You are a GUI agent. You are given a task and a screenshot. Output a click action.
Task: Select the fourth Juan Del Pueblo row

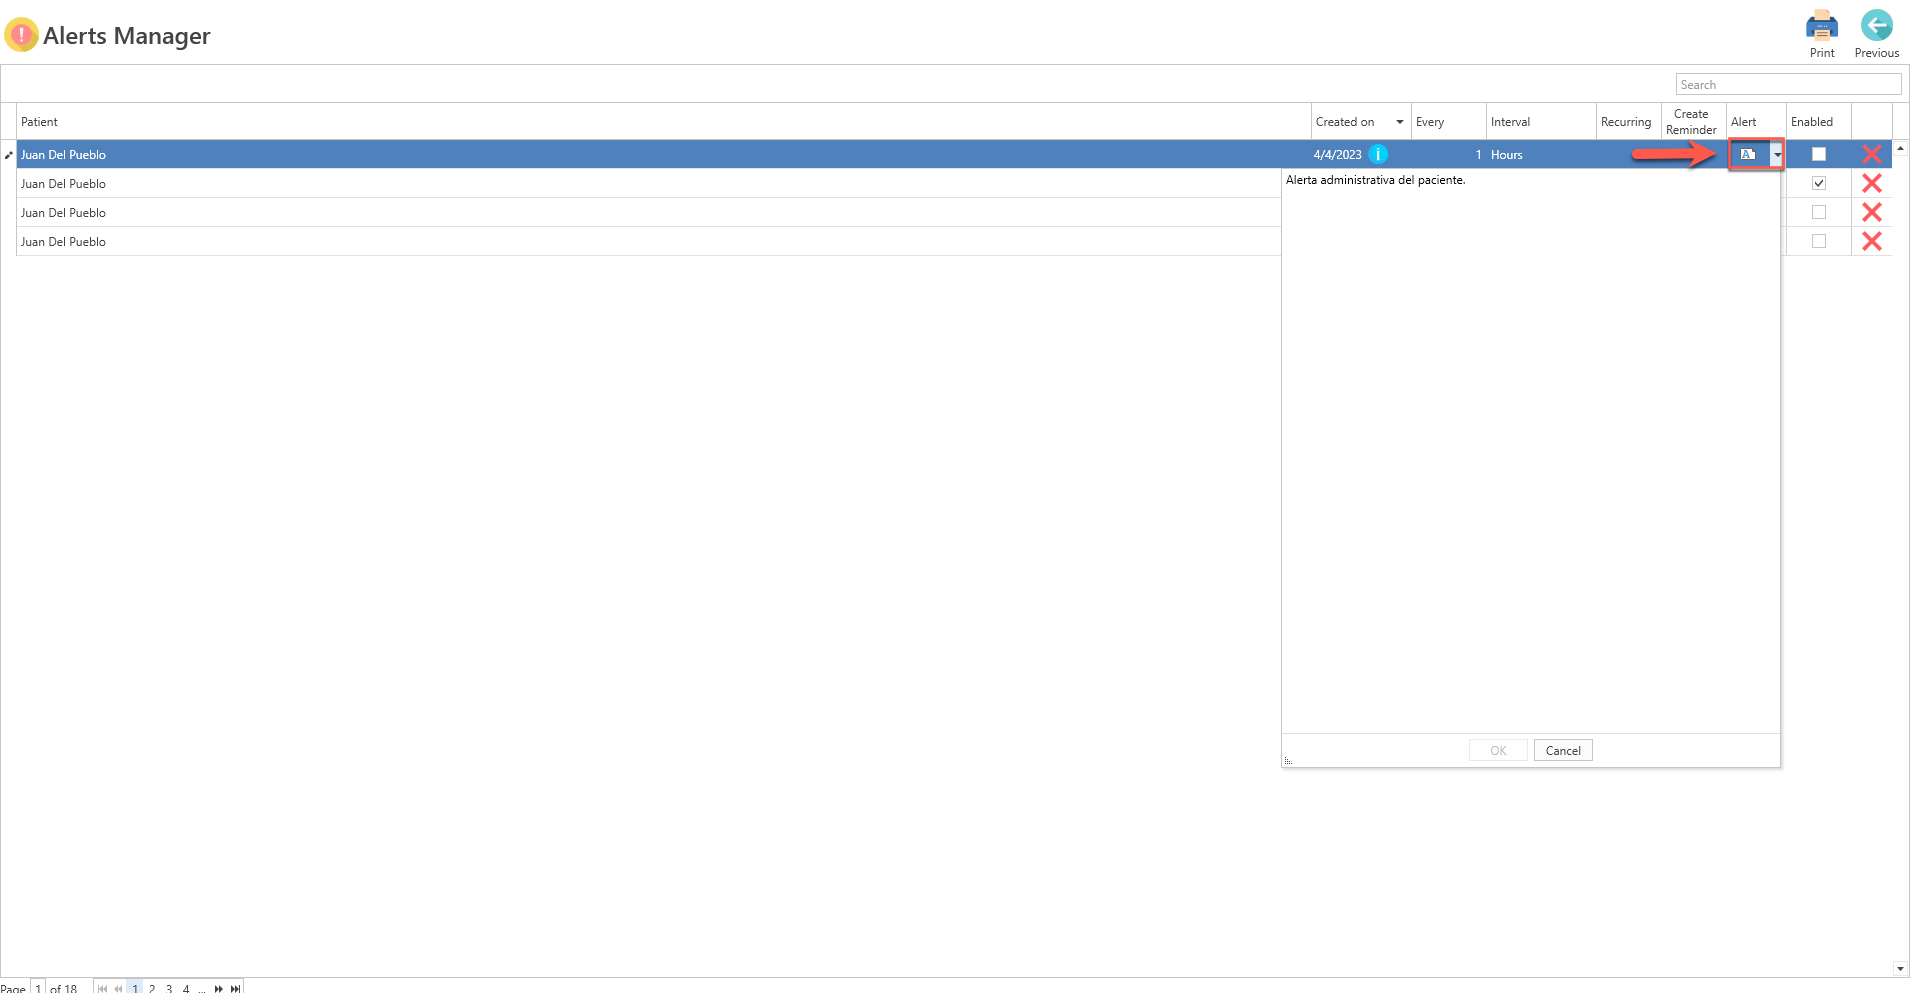pos(649,241)
